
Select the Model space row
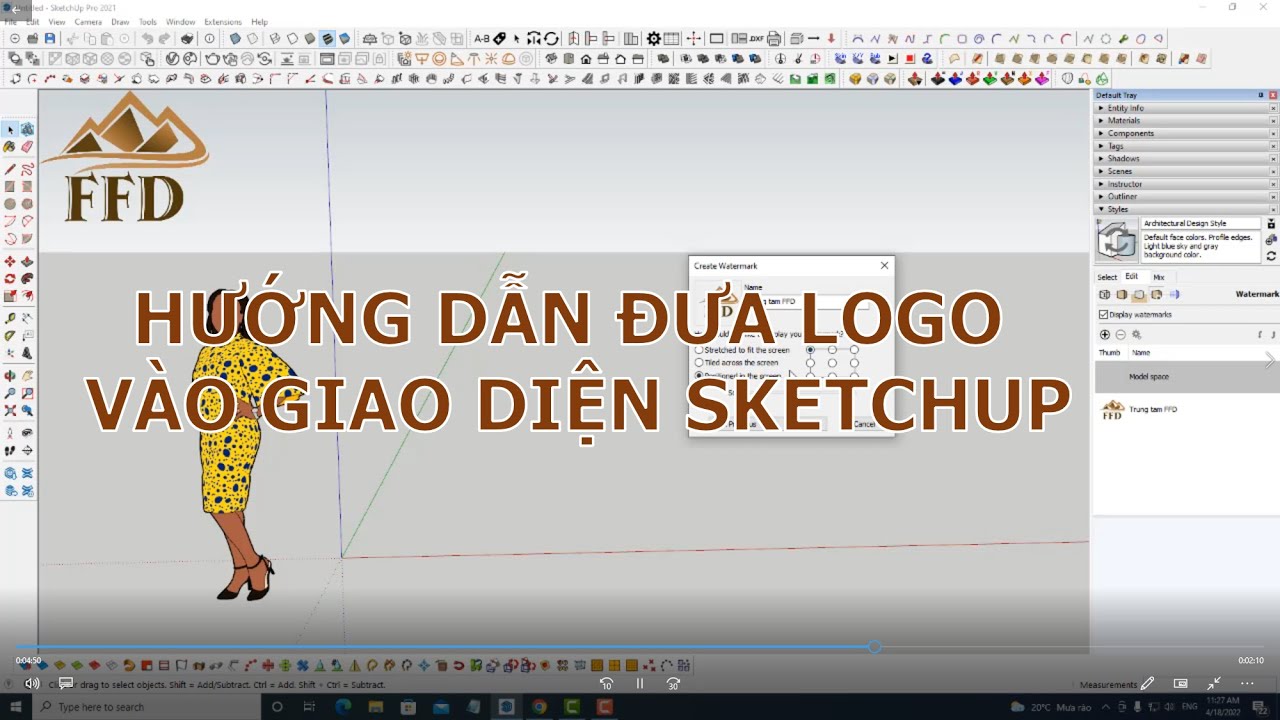tap(1185, 376)
